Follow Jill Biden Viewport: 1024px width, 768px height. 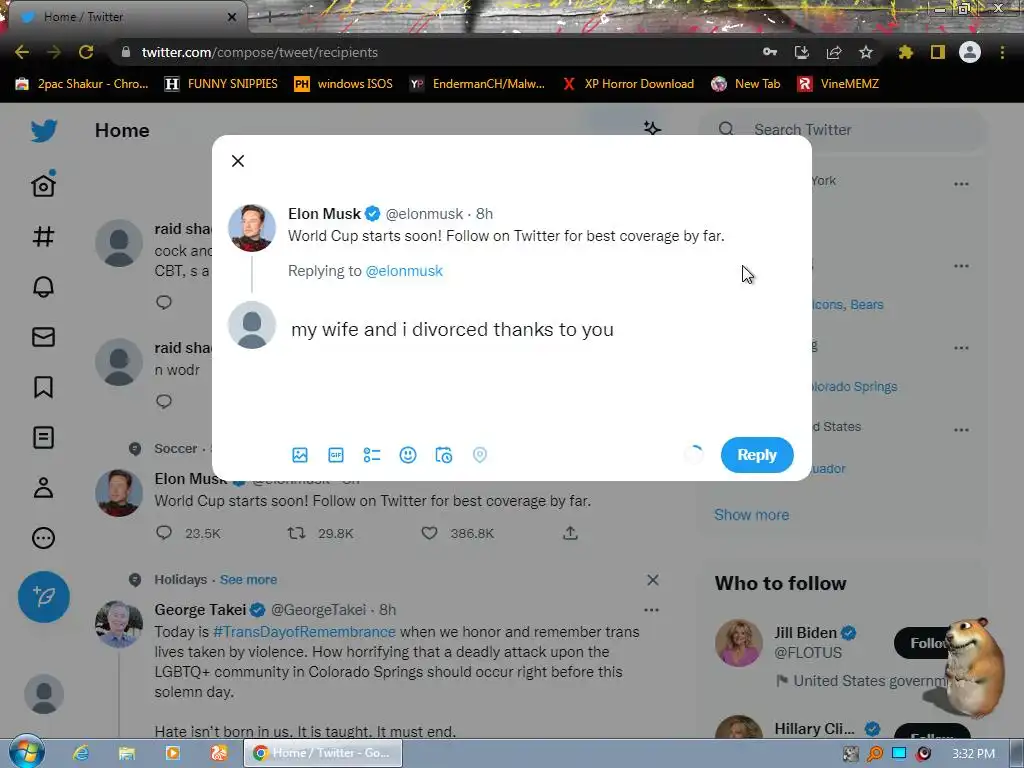point(922,643)
